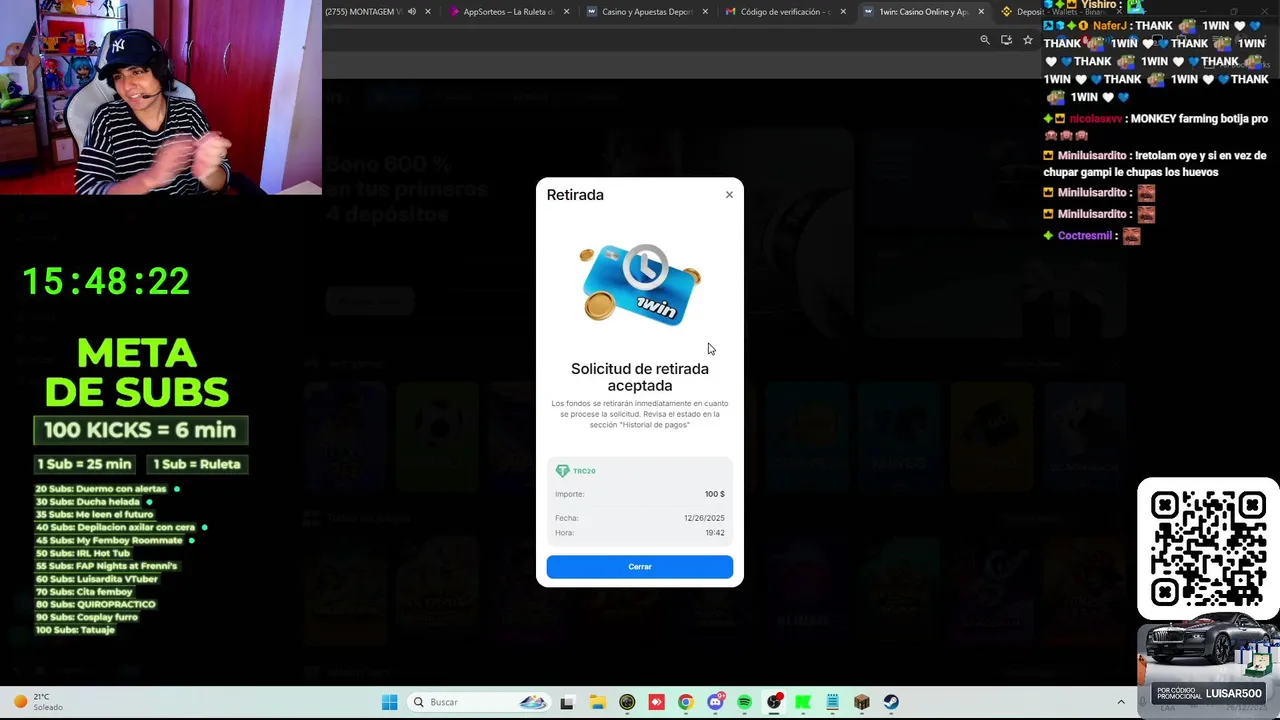Click the LUISAR500 promo code label
Image resolution: width=1280 pixels, height=720 pixels.
(x=1233, y=693)
